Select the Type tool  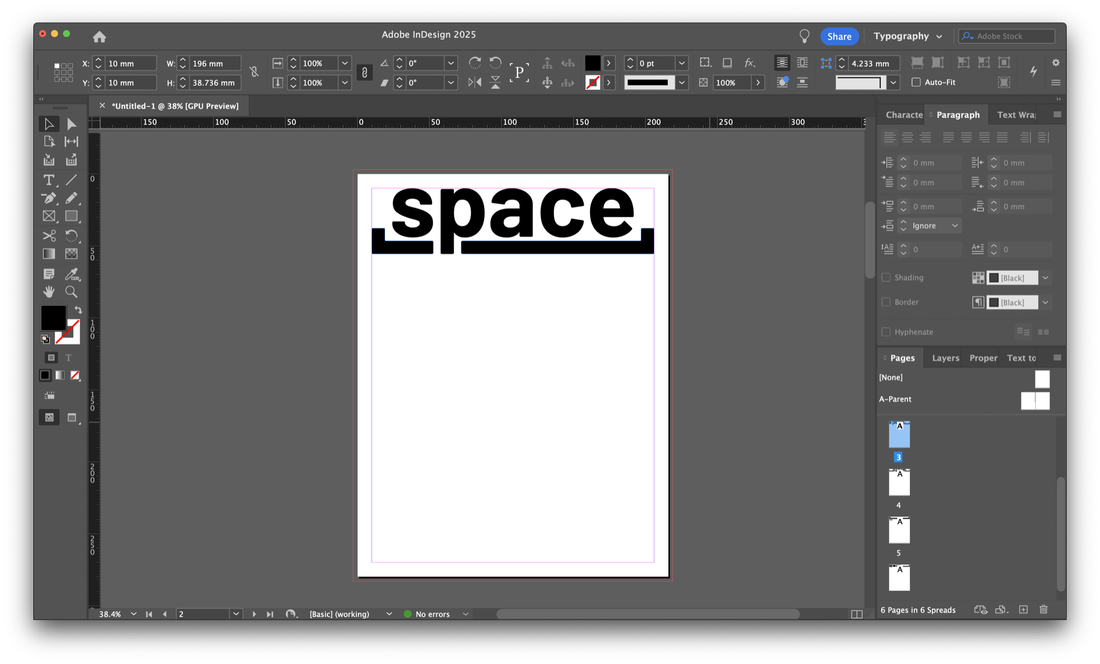point(48,180)
